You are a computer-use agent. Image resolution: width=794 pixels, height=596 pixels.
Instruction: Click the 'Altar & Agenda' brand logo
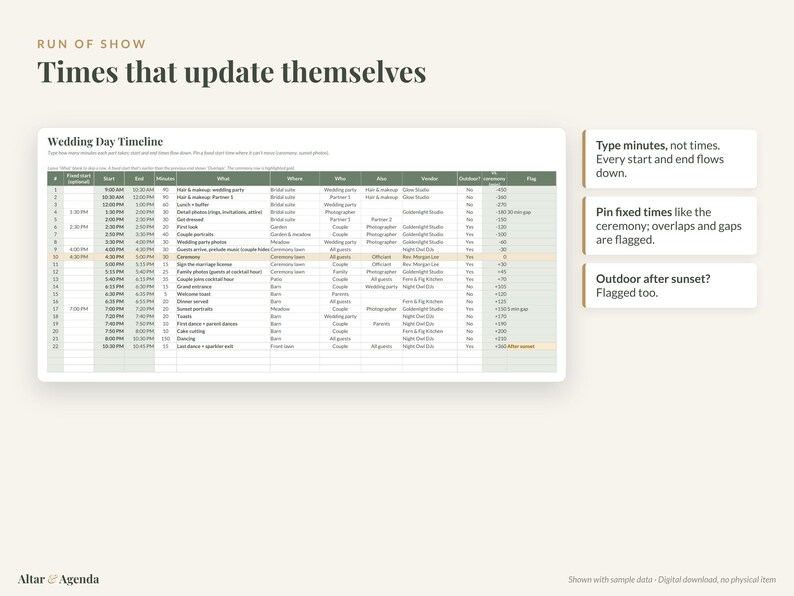[x=58, y=579]
